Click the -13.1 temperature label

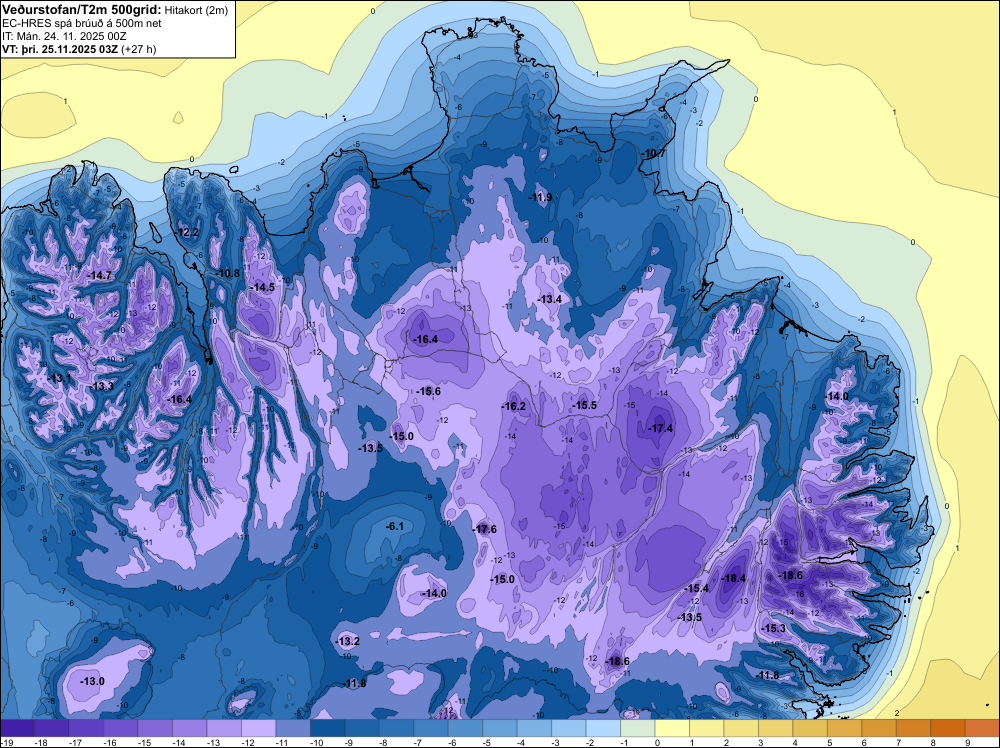pos(59,379)
